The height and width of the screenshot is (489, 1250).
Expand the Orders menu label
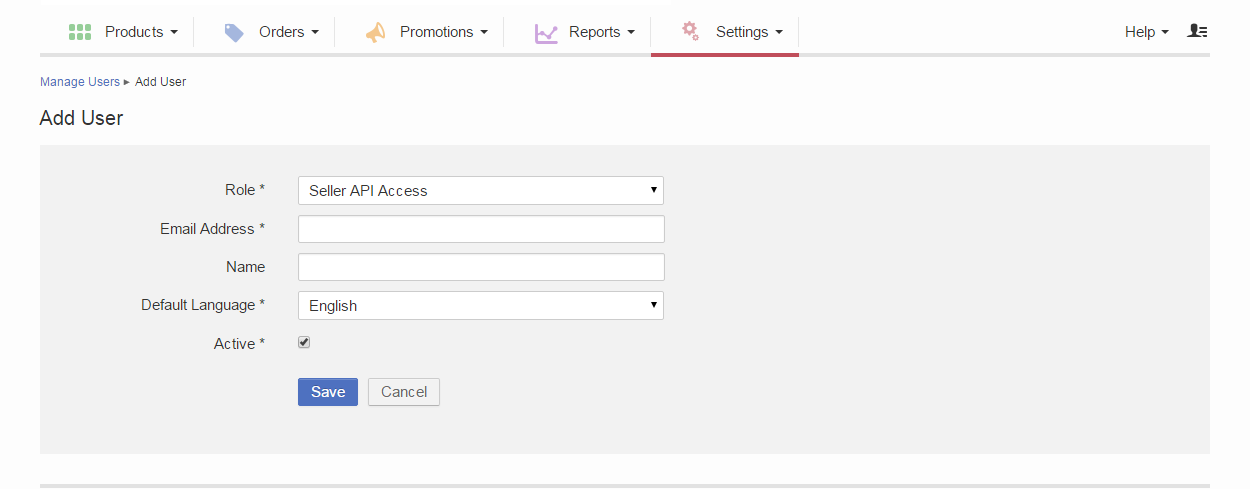click(288, 32)
